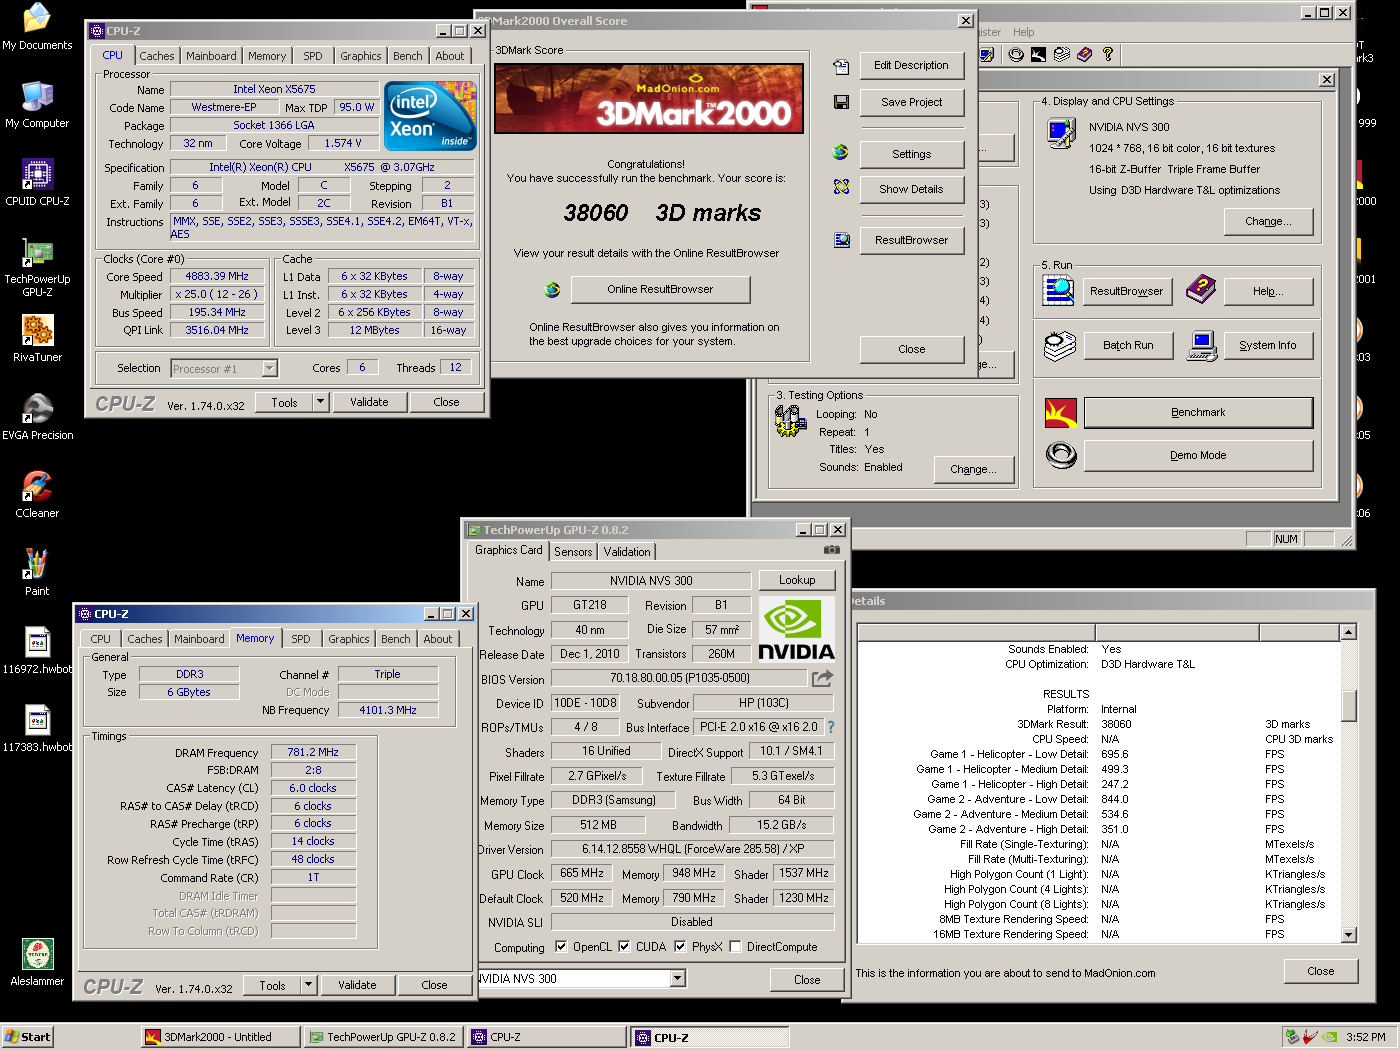
Task: Click Change in Display and CPU Settings
Action: pyautogui.click(x=1268, y=222)
